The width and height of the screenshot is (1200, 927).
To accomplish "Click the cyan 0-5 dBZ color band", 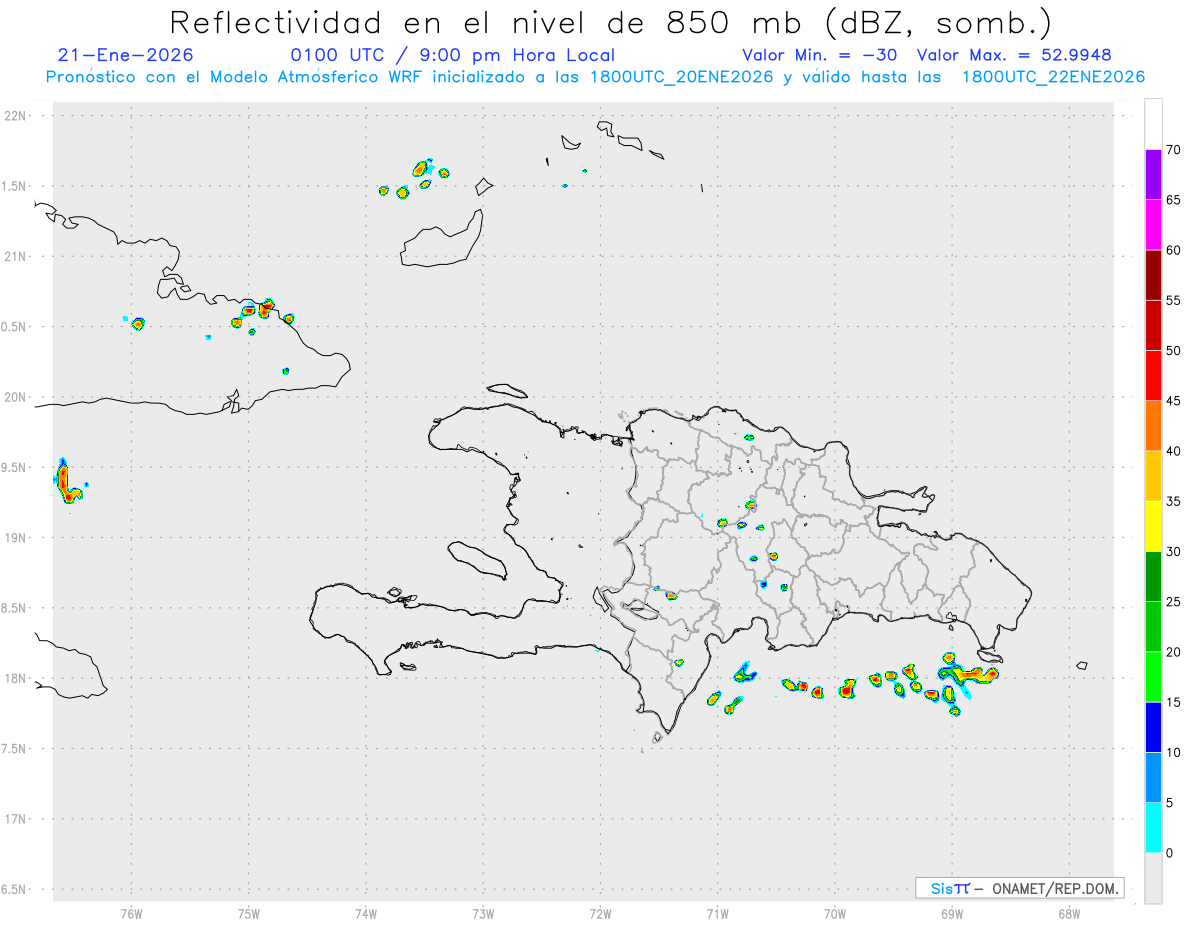I will pyautogui.click(x=1153, y=828).
